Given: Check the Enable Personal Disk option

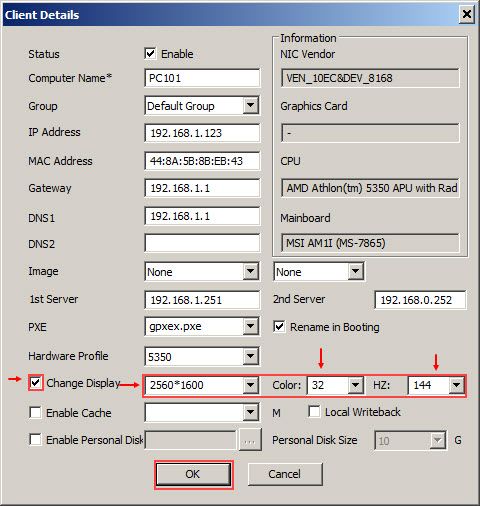Looking at the screenshot, I should click(35, 439).
